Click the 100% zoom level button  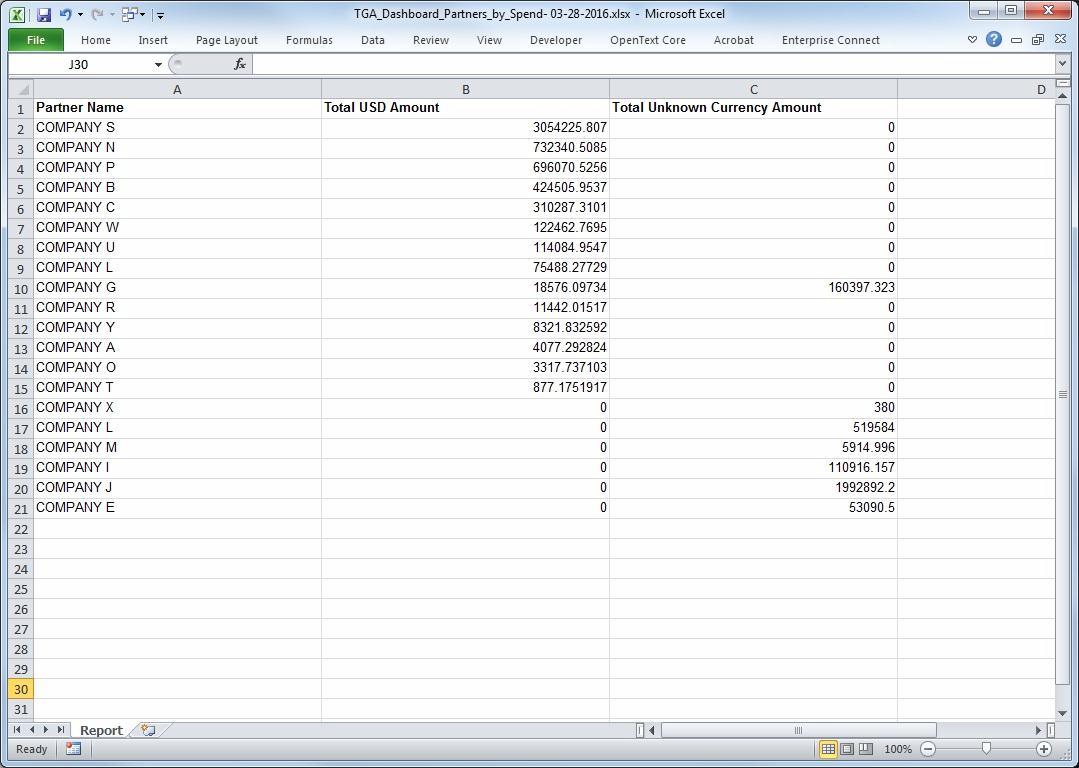898,749
